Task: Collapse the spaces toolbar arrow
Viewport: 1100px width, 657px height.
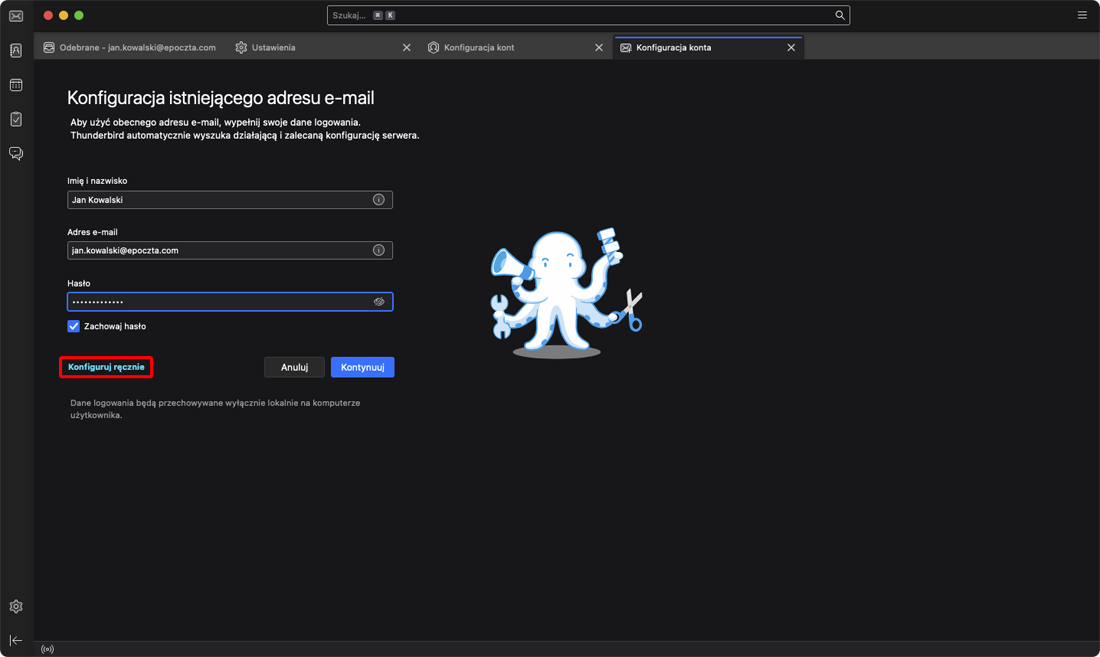Action: [16, 640]
